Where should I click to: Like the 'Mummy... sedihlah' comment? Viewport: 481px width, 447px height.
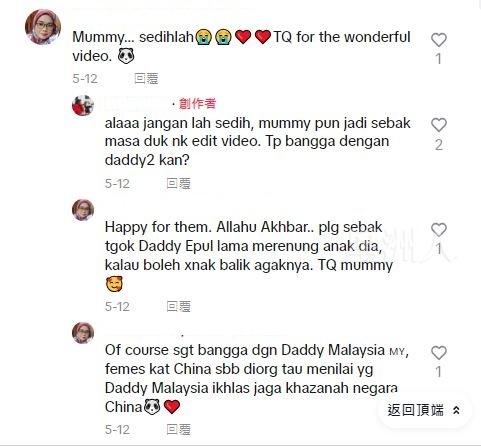pyautogui.click(x=439, y=40)
